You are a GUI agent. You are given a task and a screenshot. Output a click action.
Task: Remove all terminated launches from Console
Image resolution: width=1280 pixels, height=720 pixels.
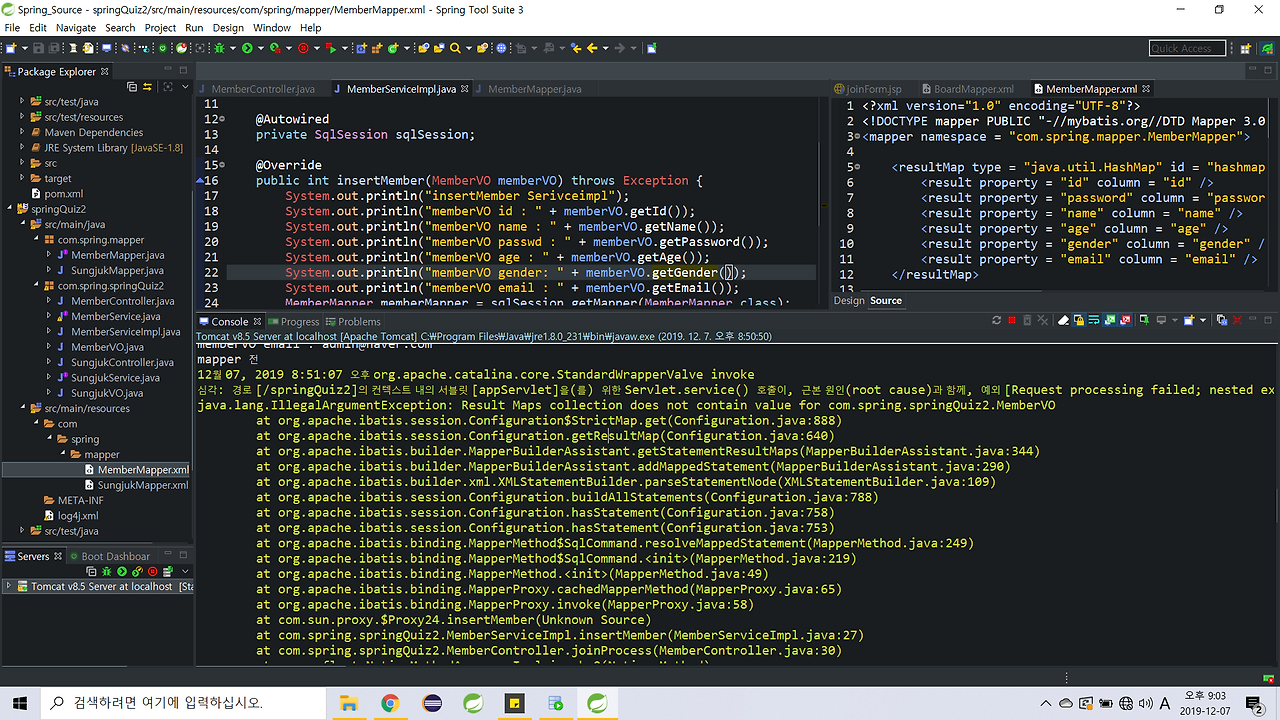coord(1042,318)
